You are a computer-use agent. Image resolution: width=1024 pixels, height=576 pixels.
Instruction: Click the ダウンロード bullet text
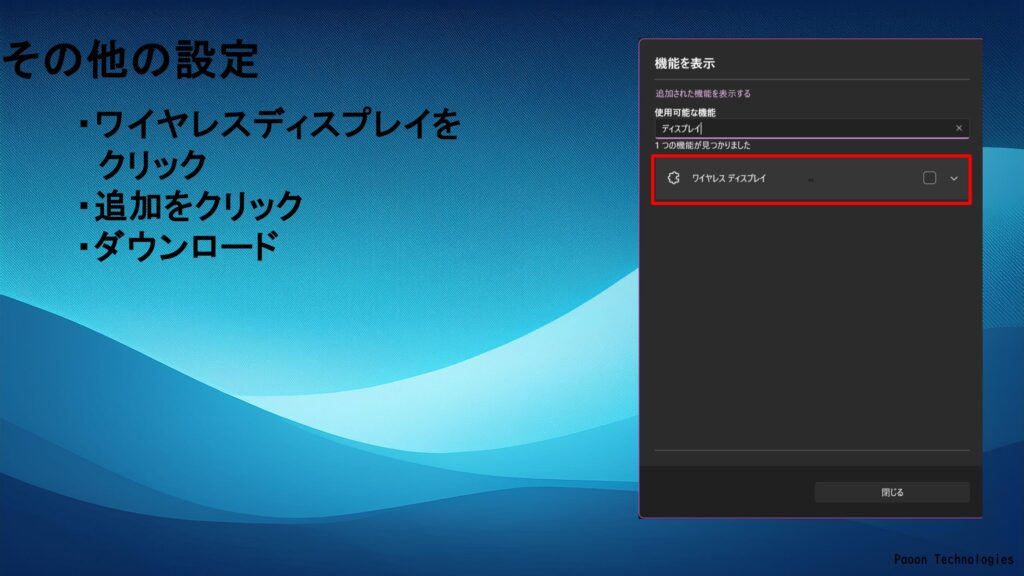tap(185, 246)
